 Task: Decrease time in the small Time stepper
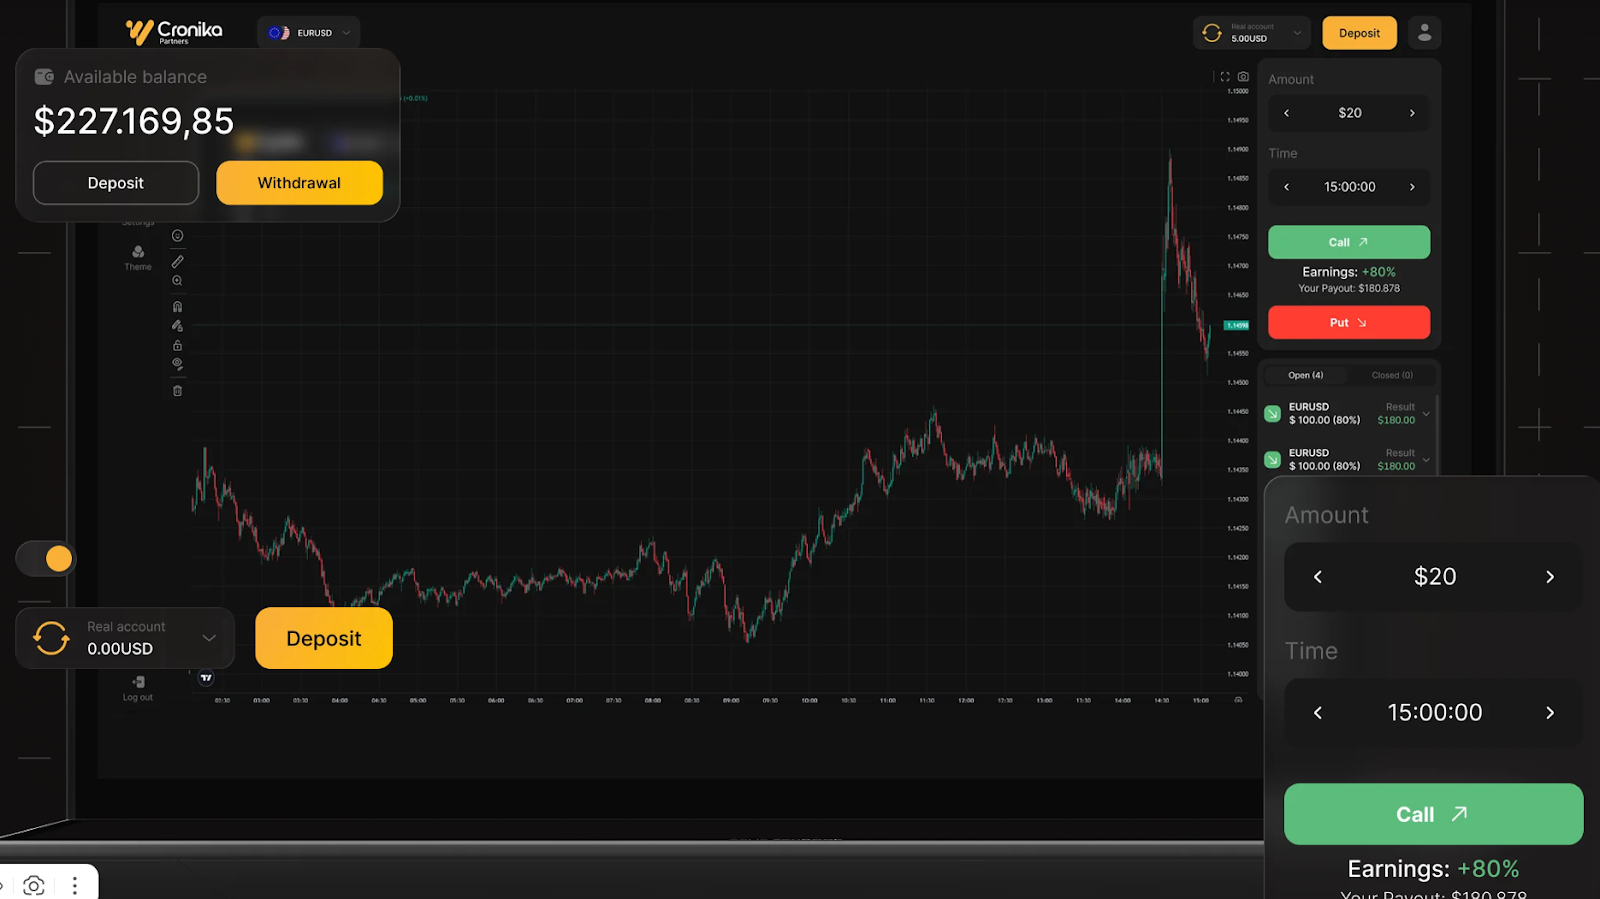click(1287, 187)
